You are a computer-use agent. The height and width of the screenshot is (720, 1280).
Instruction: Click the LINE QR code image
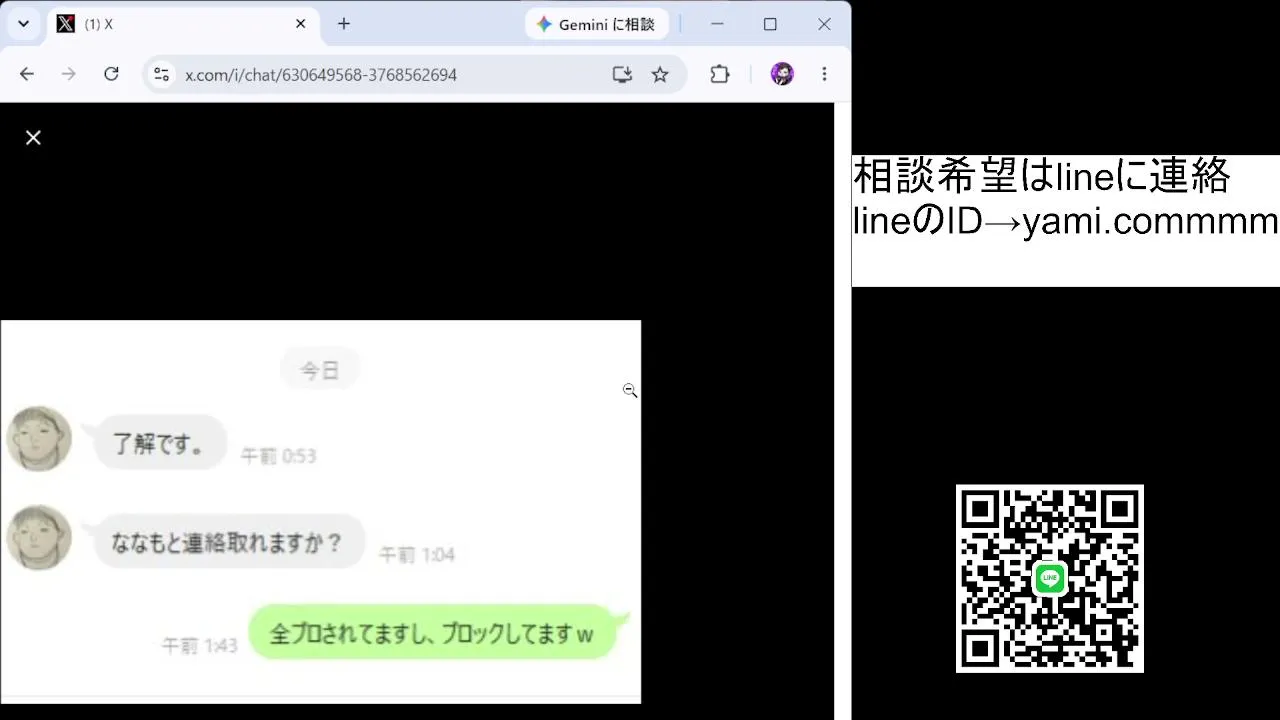(x=1050, y=579)
